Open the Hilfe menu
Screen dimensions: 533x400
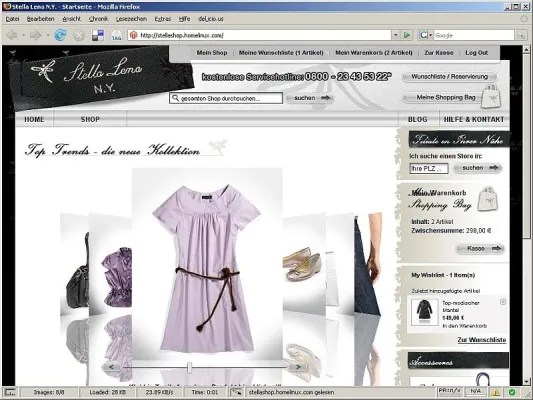(x=185, y=19)
